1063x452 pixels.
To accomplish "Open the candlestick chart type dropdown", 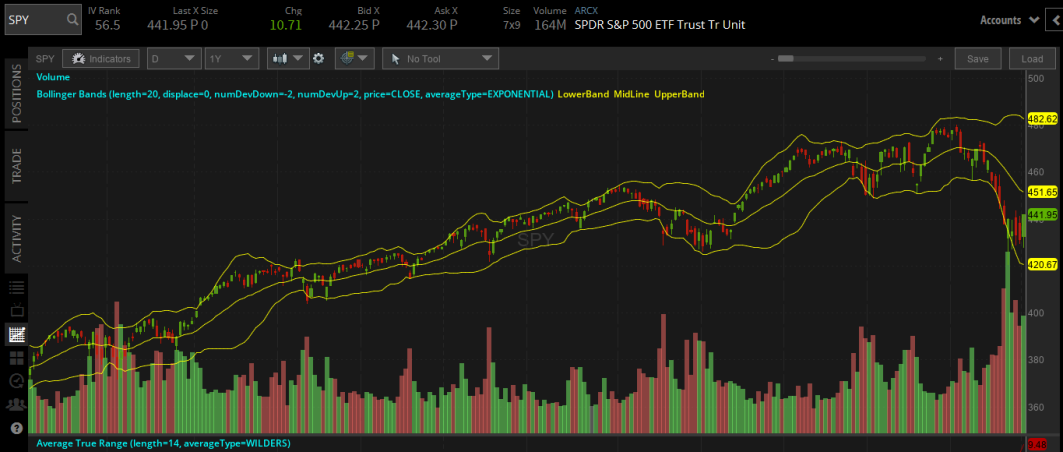I will pyautogui.click(x=288, y=59).
